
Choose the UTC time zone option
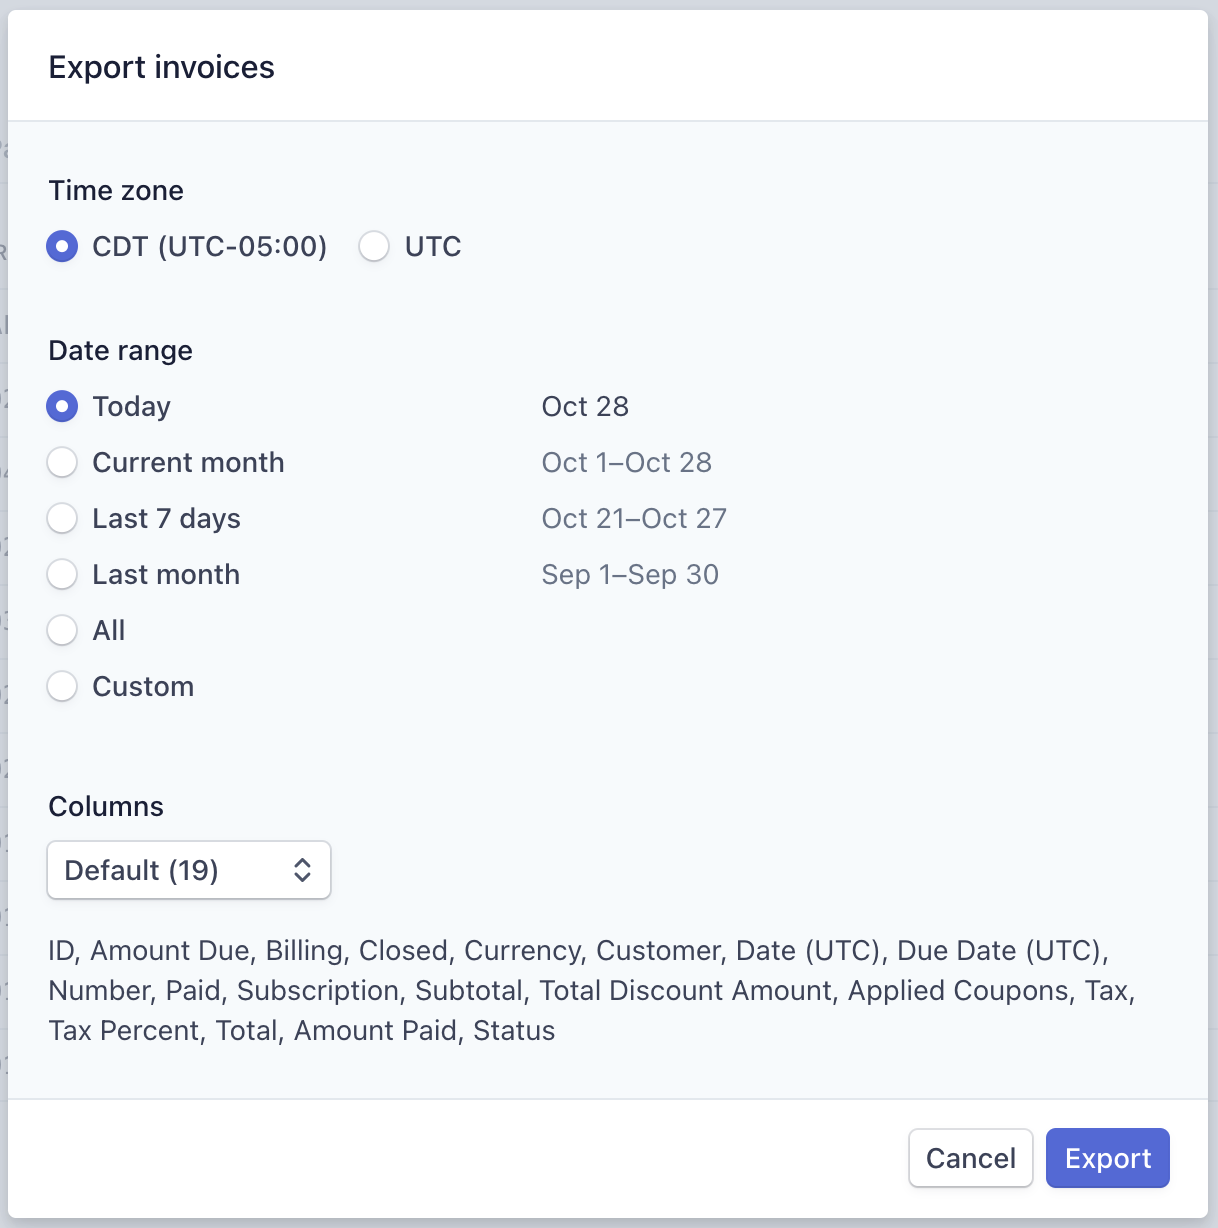point(374,246)
